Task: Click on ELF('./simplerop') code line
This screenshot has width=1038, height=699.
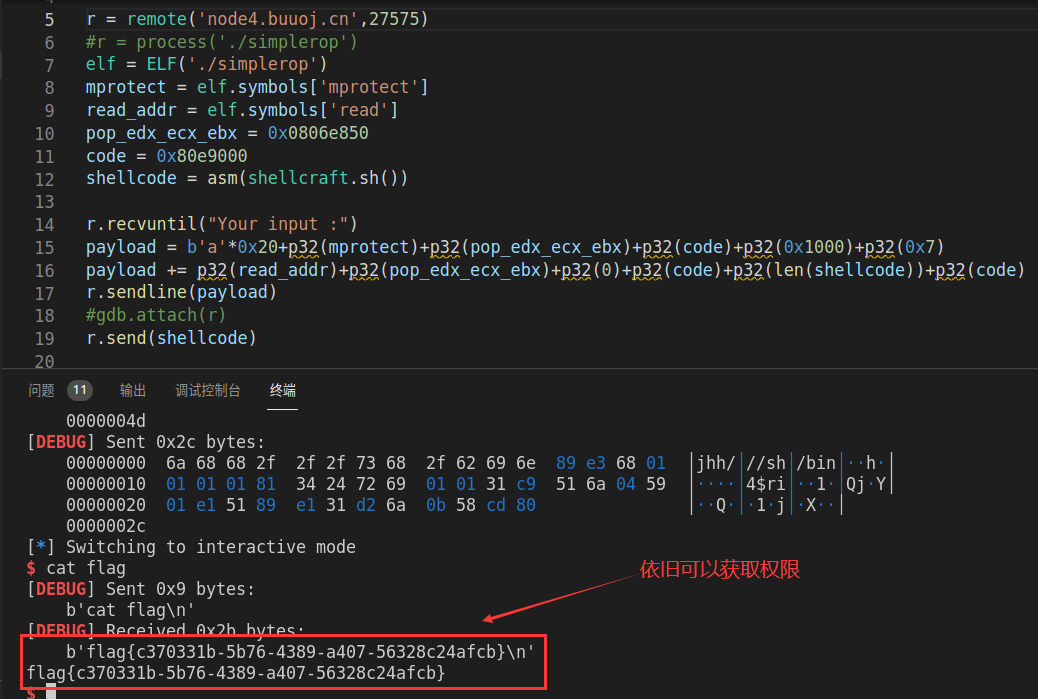Action: (207, 64)
